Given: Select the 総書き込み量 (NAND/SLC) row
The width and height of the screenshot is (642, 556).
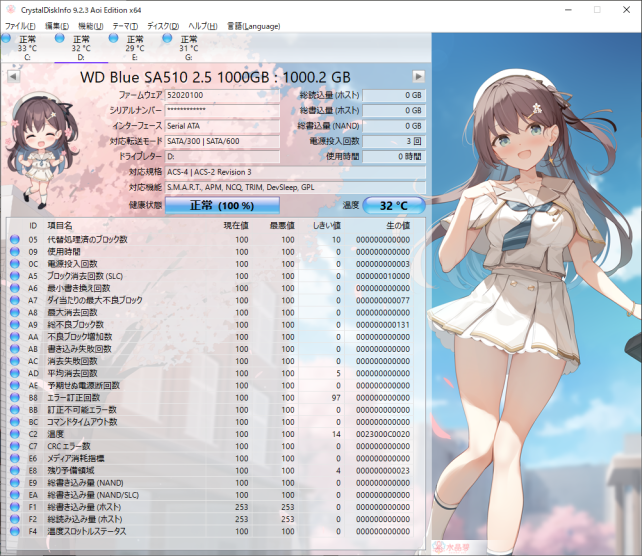Looking at the screenshot, I should pos(211,495).
